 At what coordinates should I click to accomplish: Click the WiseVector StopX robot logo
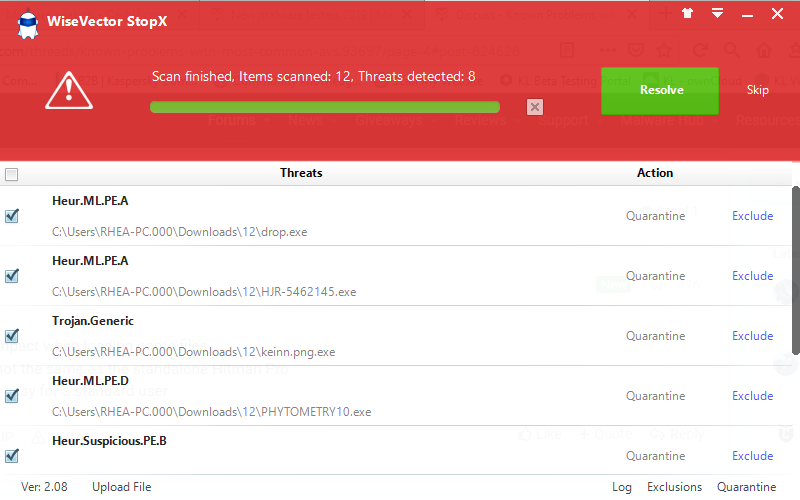(x=28, y=24)
